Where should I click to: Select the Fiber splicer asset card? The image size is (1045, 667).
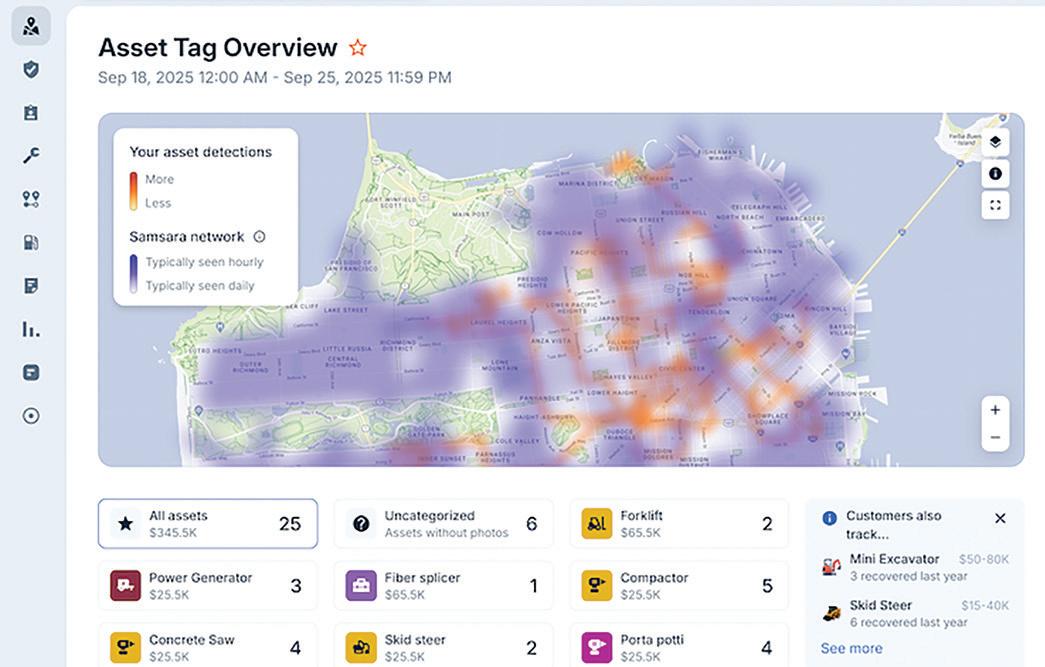444,586
